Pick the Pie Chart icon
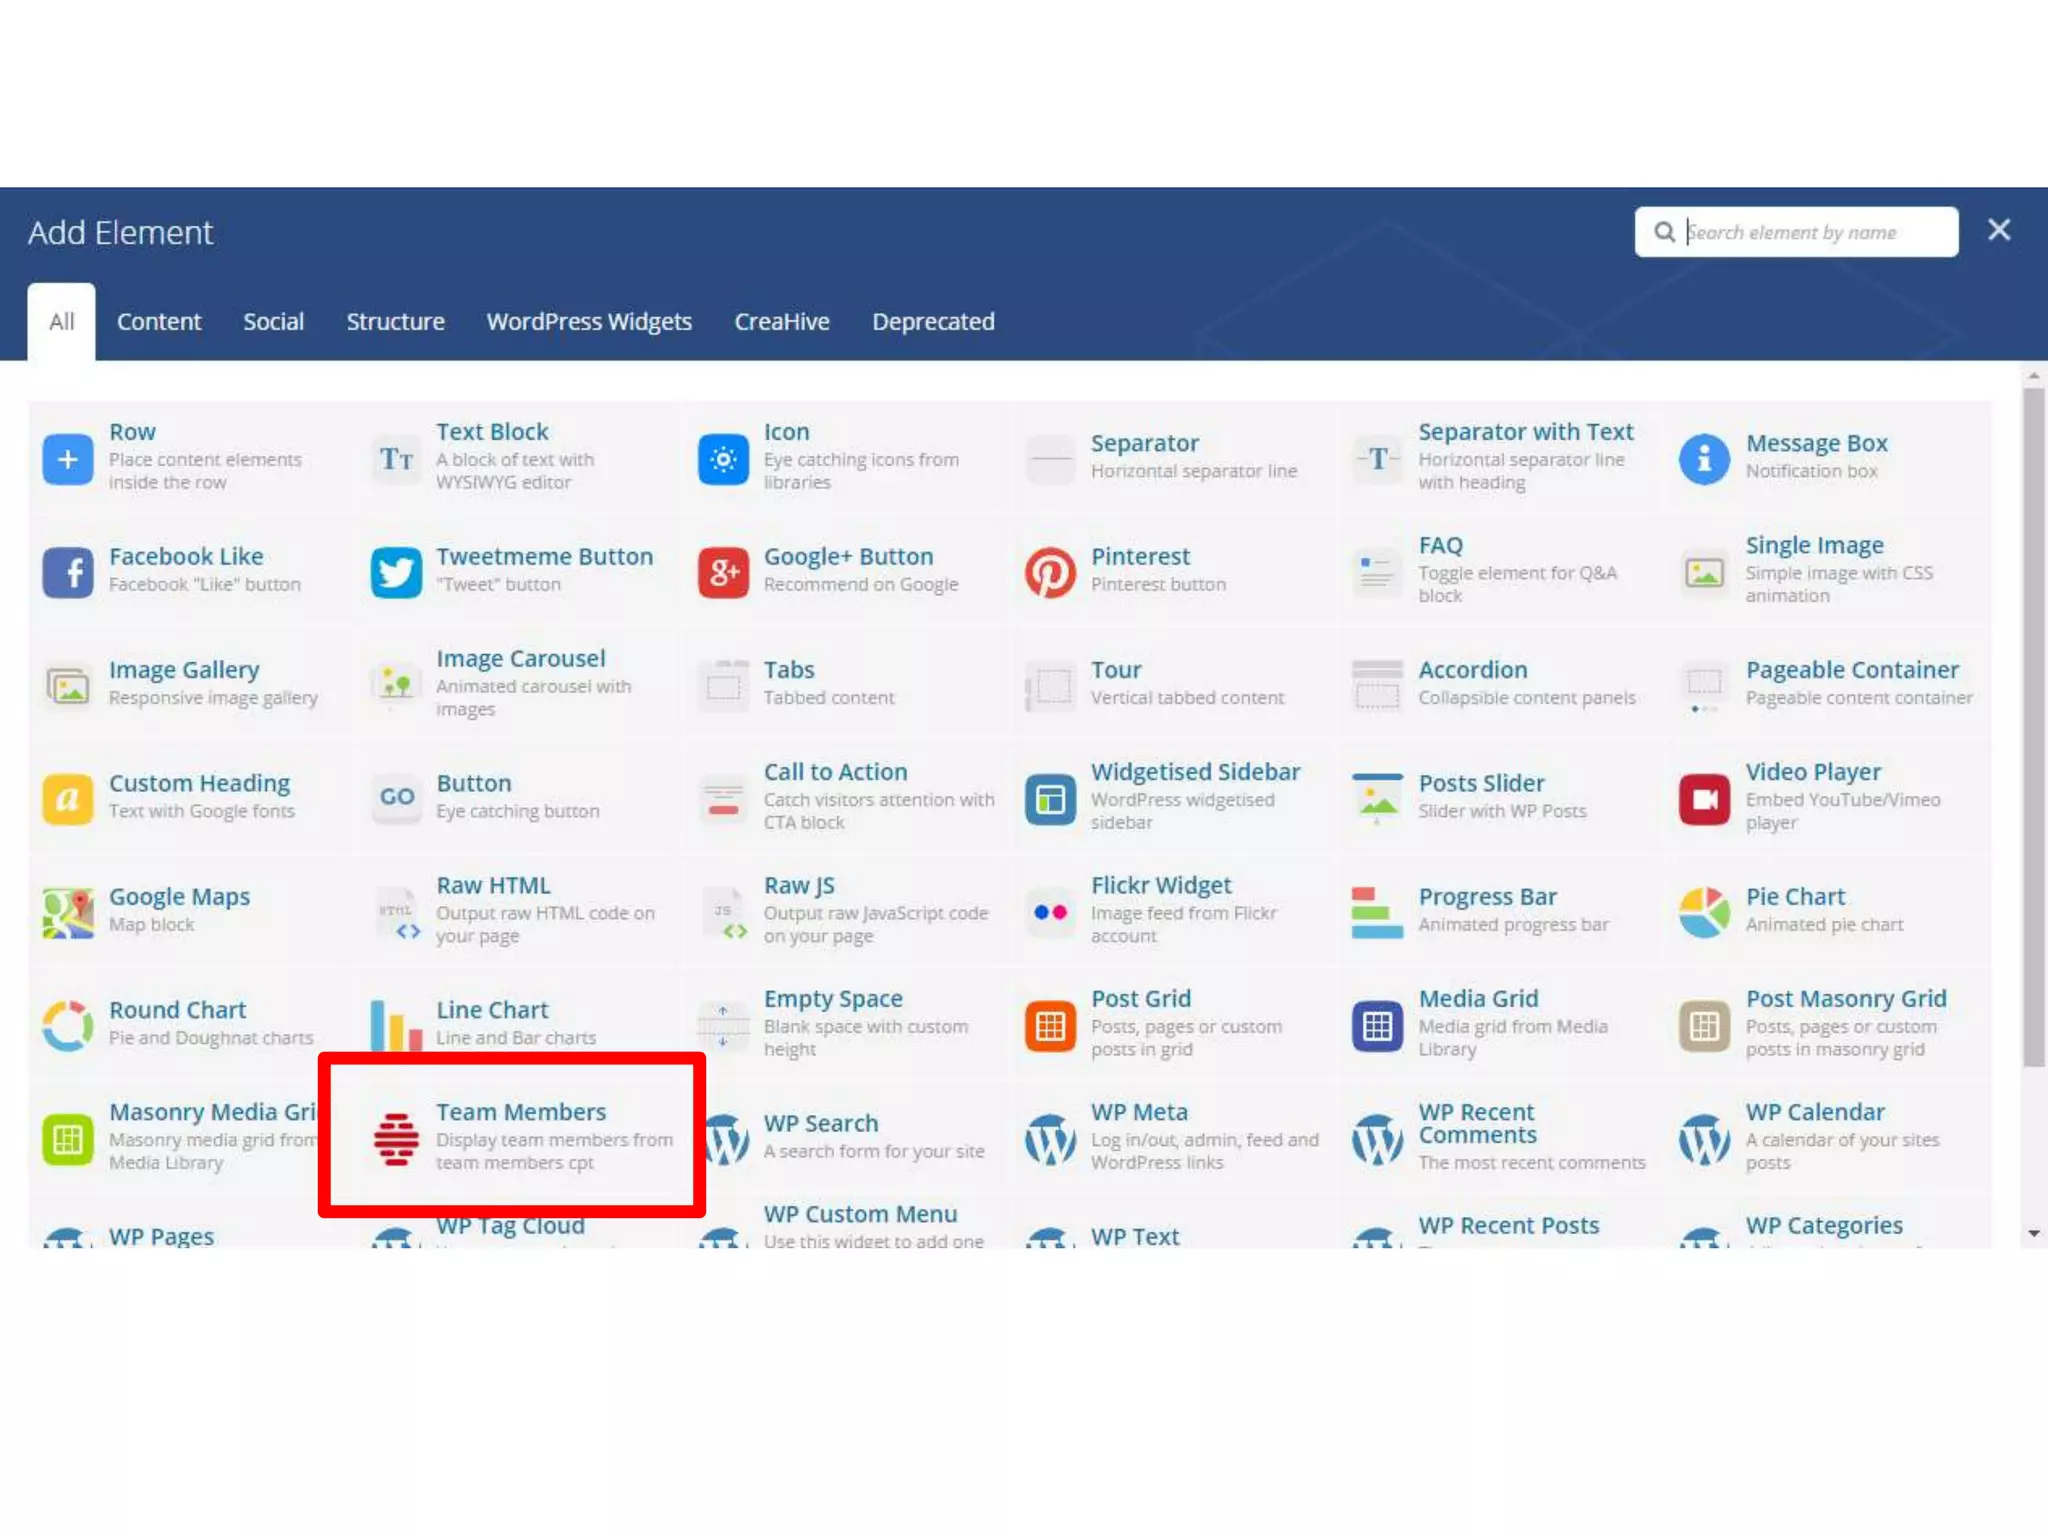The image size is (2048, 1536). tap(1704, 912)
